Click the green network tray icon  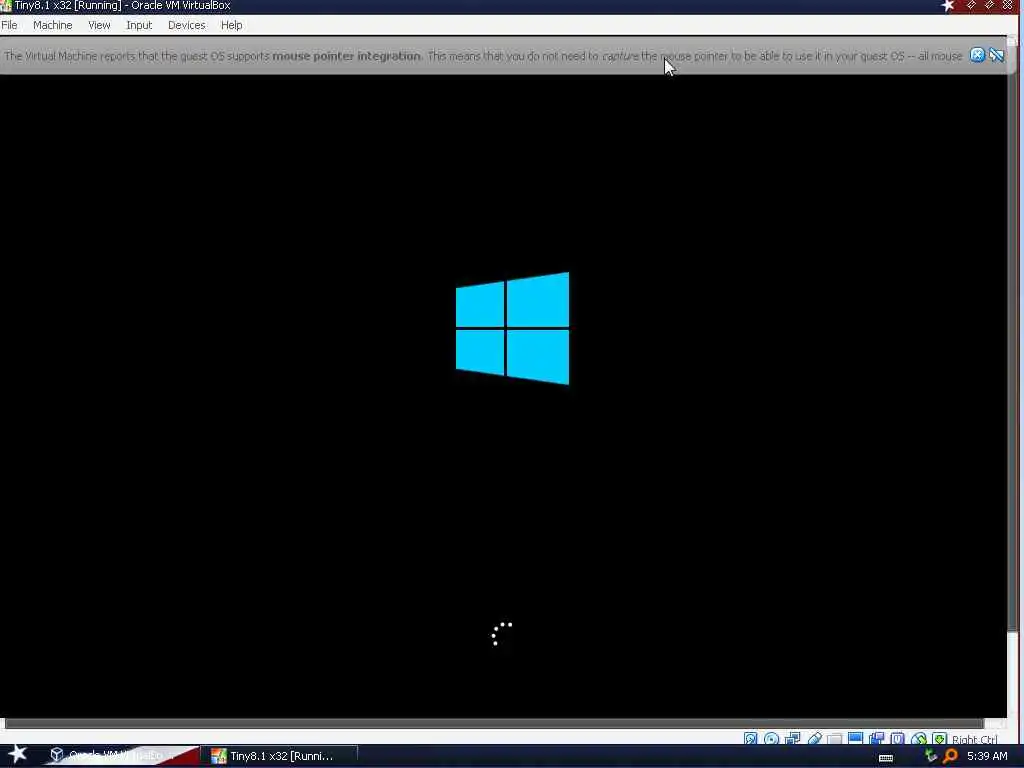tap(931, 755)
